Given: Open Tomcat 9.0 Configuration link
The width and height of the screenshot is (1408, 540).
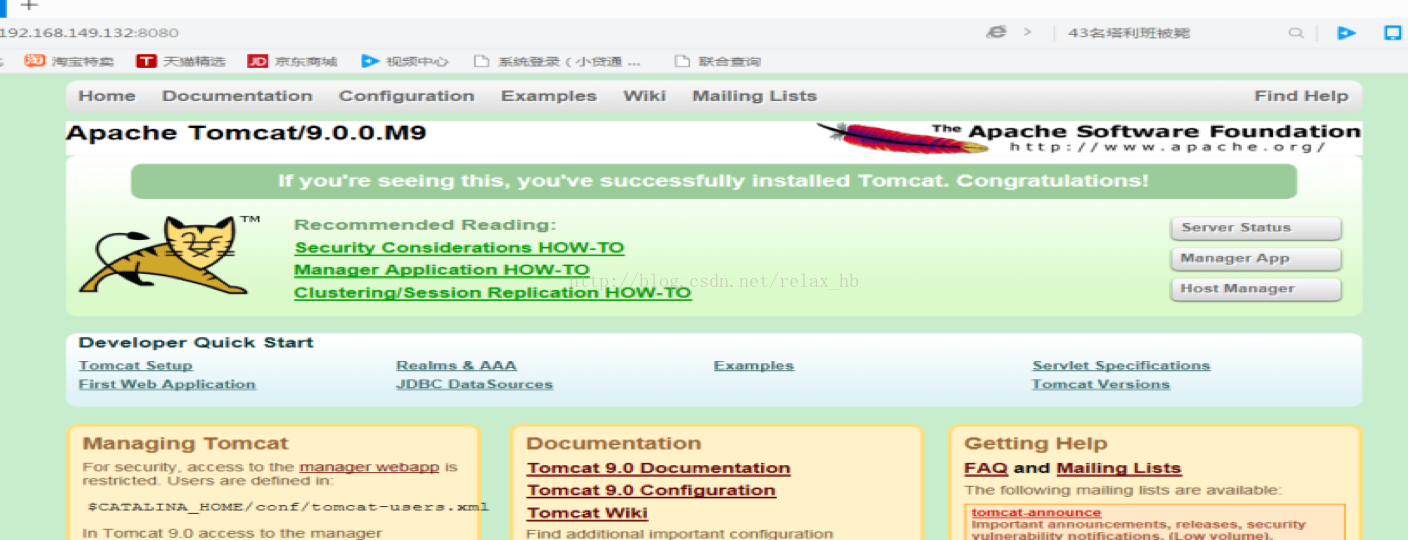Looking at the screenshot, I should pyautogui.click(x=651, y=490).
